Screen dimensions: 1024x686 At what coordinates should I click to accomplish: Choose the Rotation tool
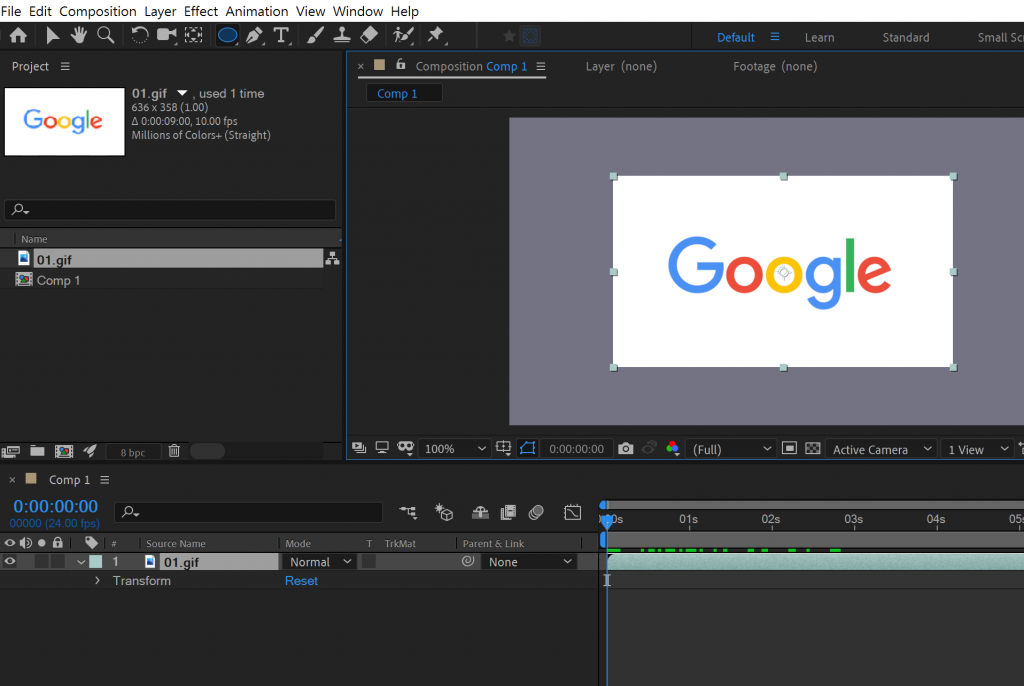pyautogui.click(x=140, y=36)
